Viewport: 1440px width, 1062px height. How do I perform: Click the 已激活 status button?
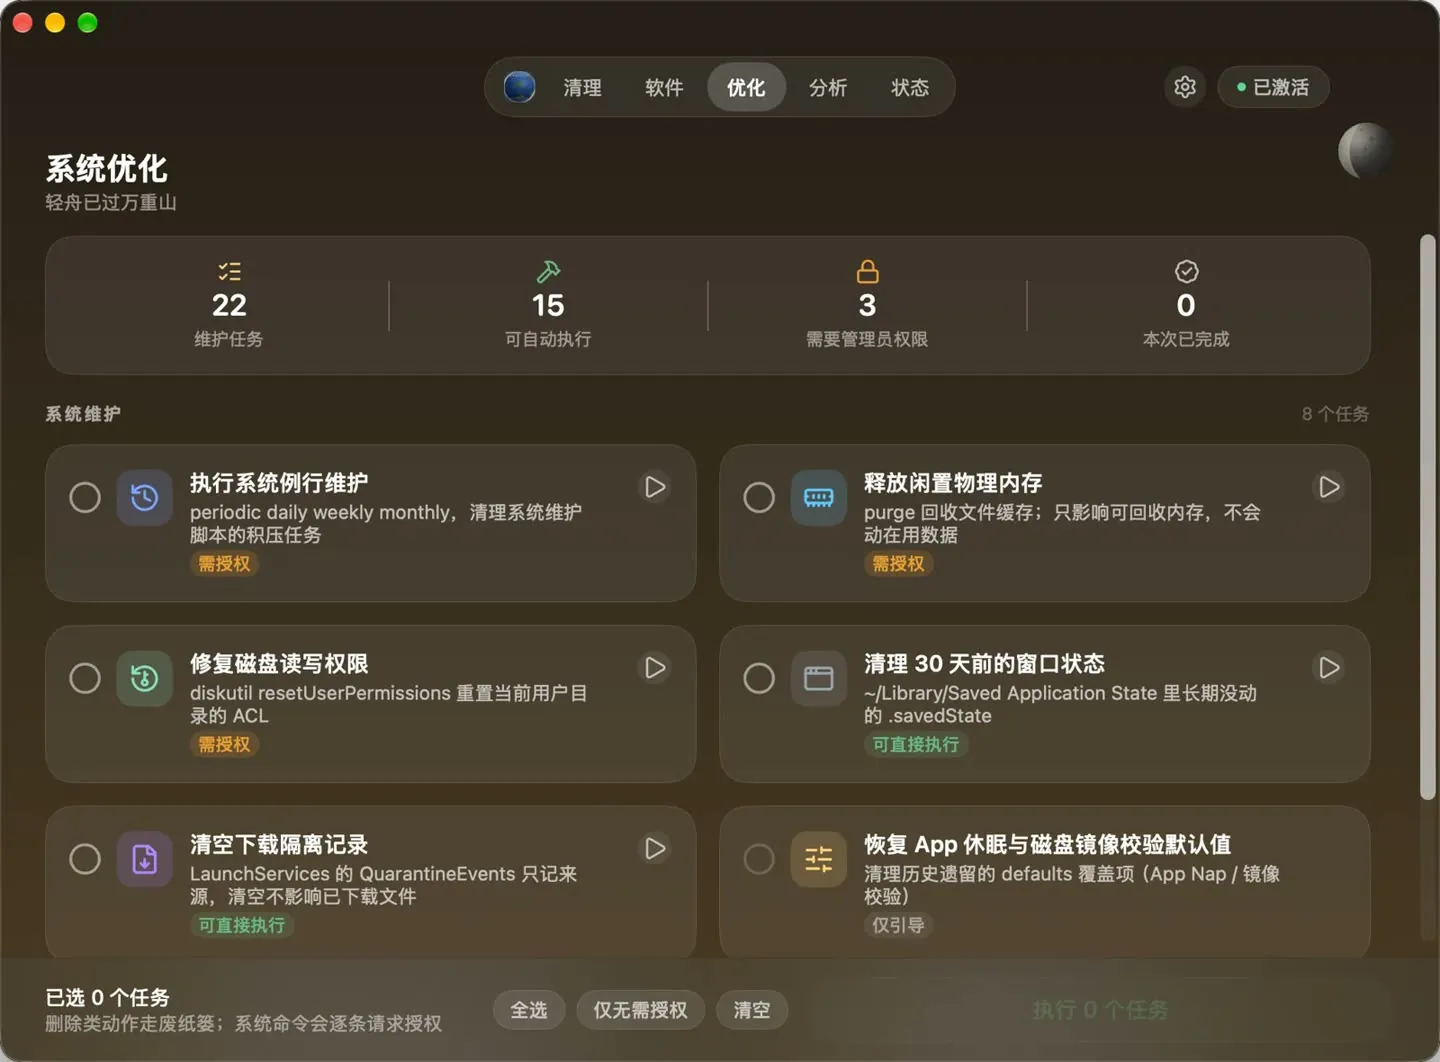(x=1273, y=87)
